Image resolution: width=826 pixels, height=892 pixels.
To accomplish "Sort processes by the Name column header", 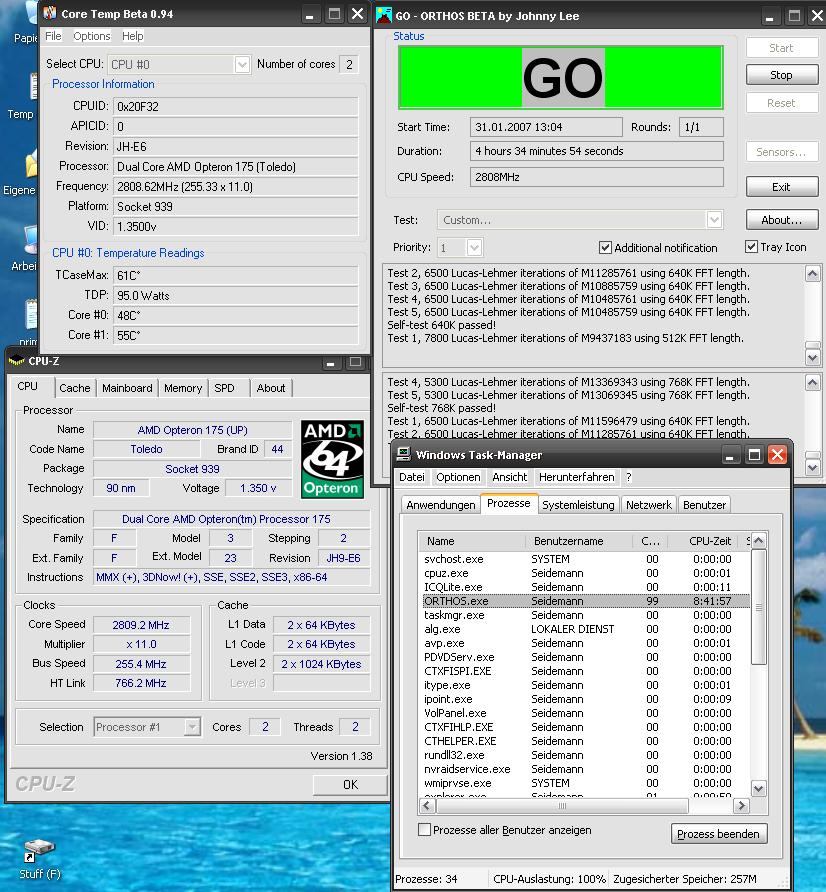I will [471, 540].
